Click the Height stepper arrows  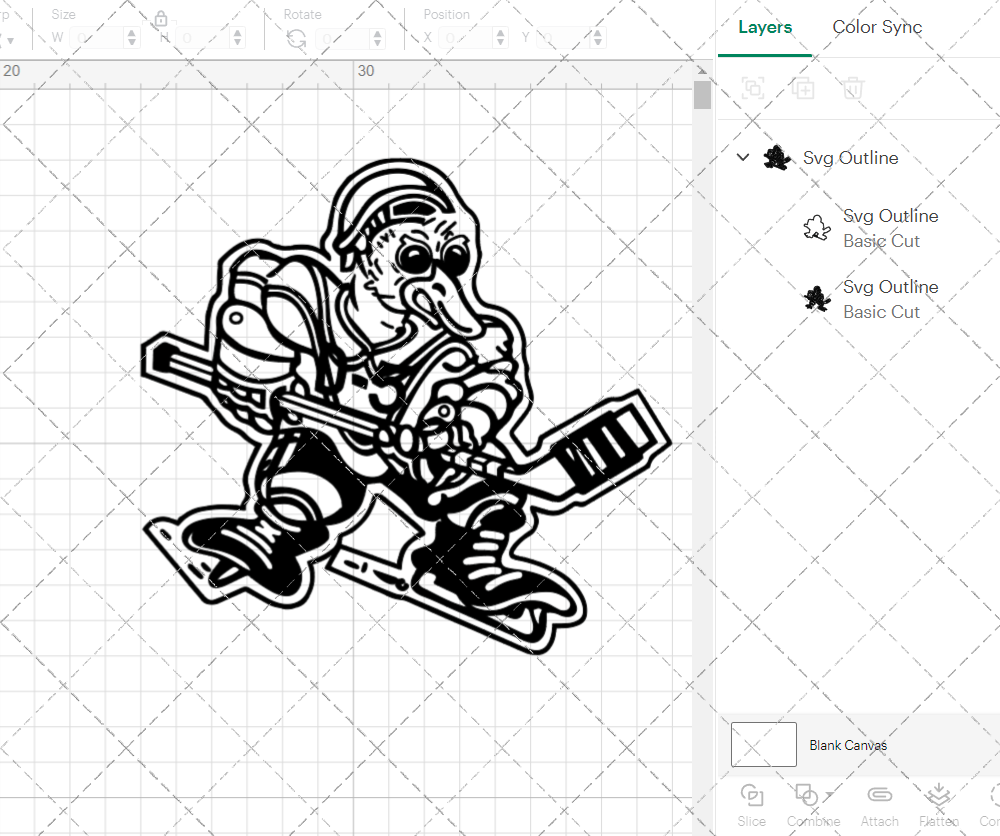point(237,38)
